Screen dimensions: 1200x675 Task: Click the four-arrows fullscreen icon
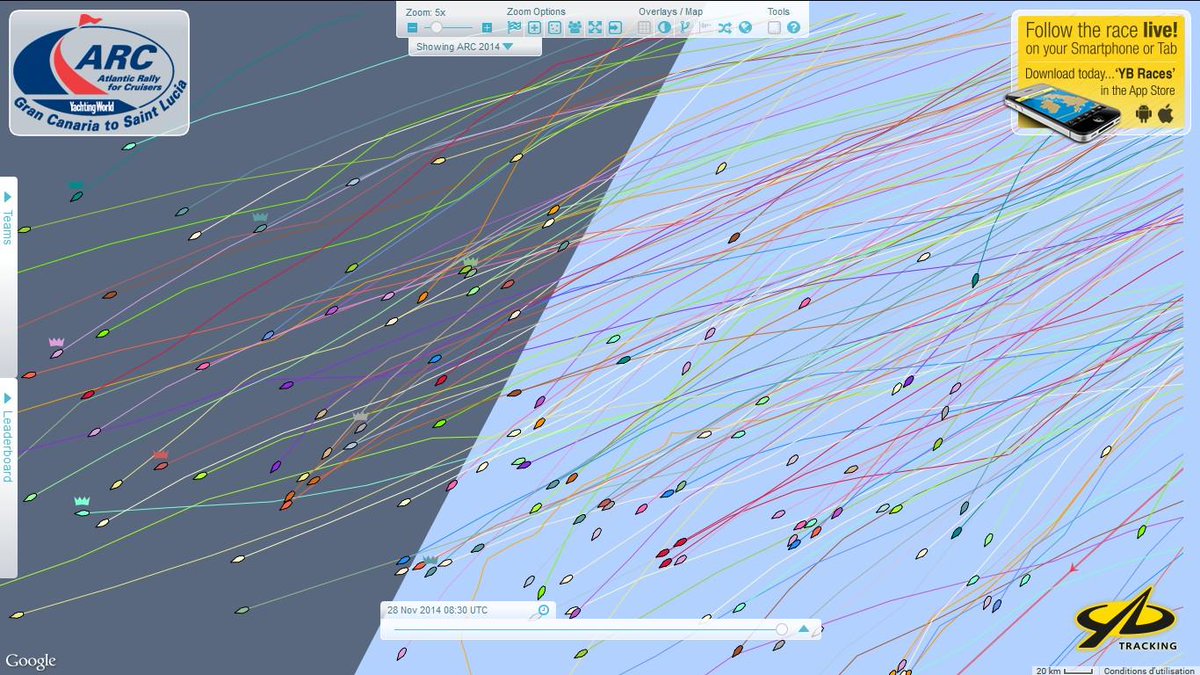tap(594, 28)
